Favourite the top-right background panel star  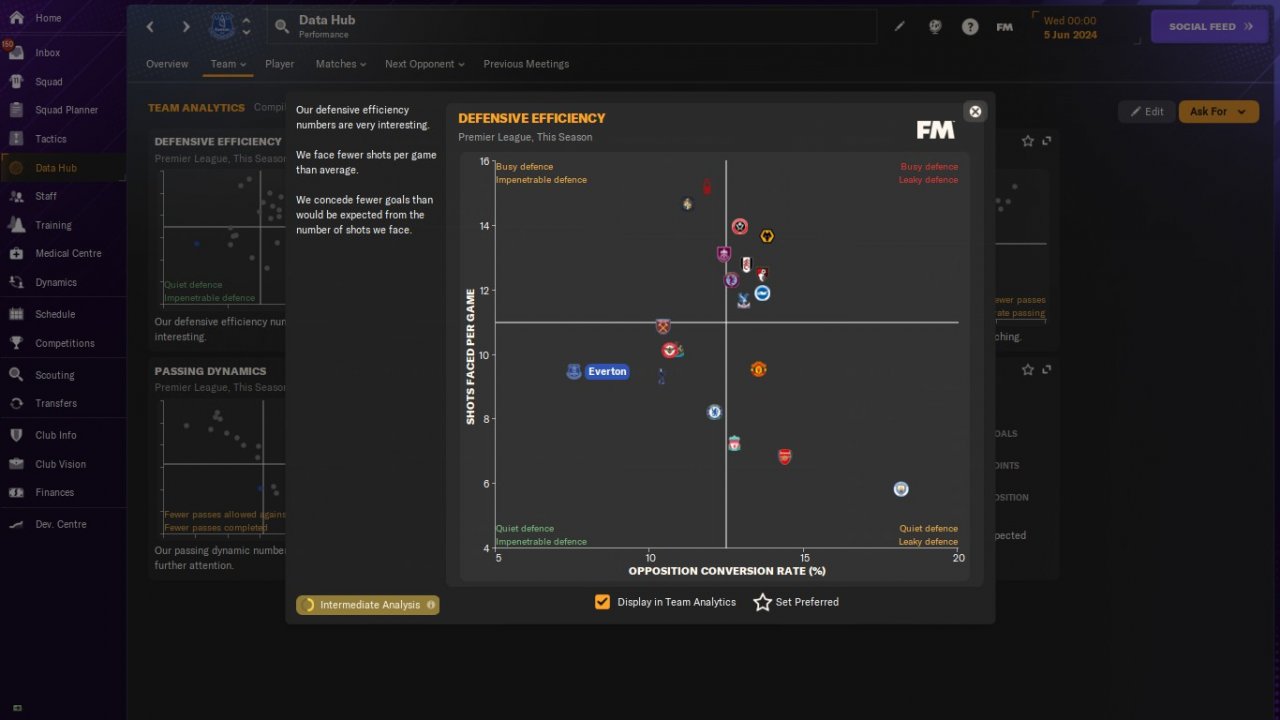coord(1028,141)
